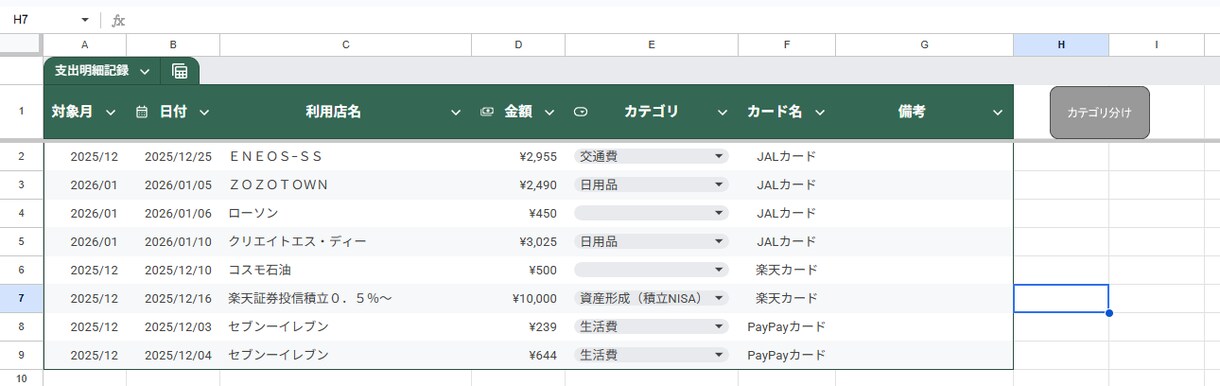This screenshot has height=386, width=1220.
Task: Expand the 備考 column filter
Action: [997, 112]
